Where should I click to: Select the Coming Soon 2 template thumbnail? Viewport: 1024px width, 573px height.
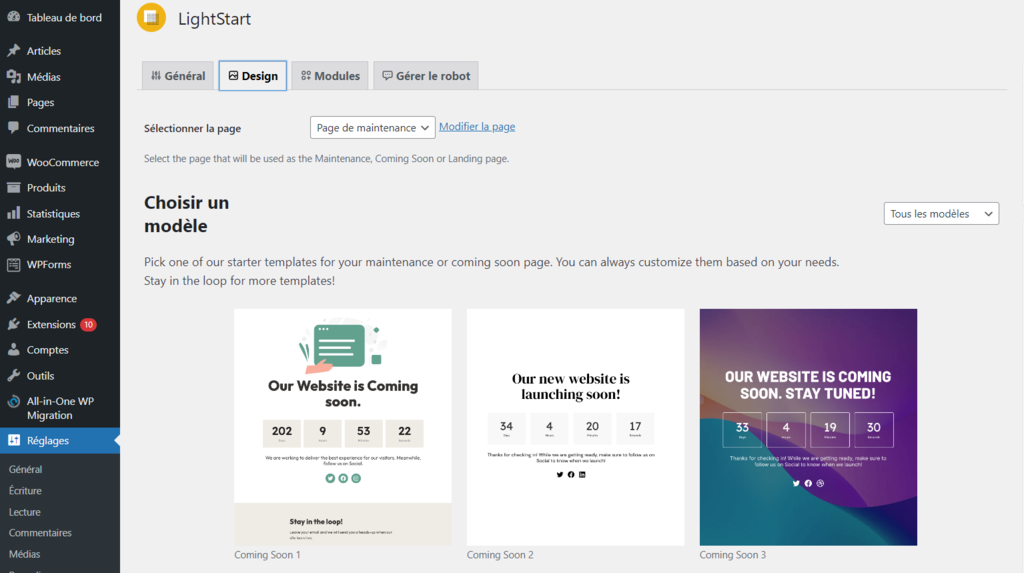tap(575, 427)
